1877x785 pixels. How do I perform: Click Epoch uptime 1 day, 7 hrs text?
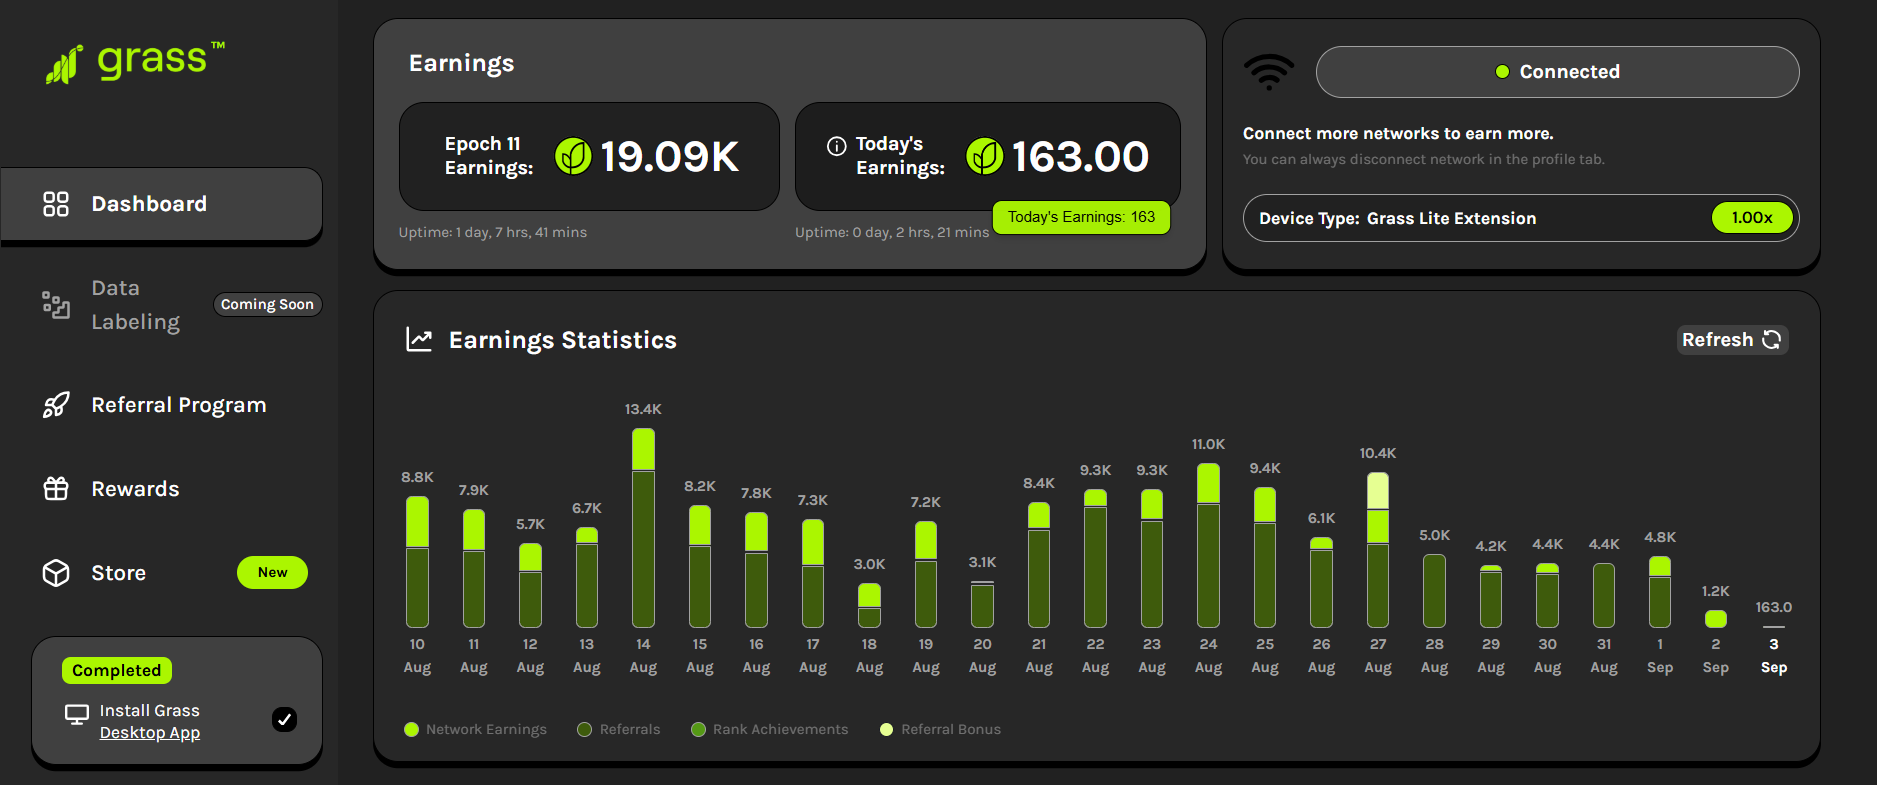coord(493,232)
